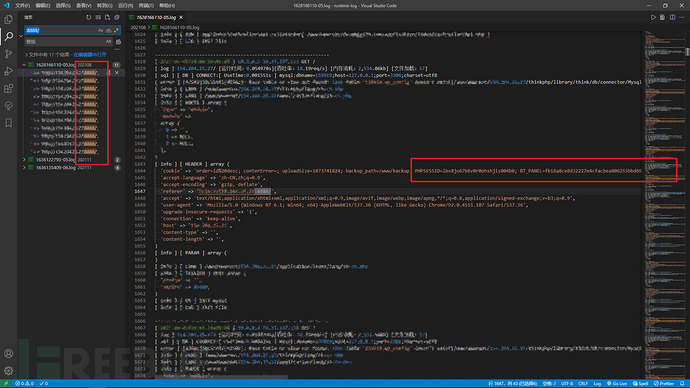Run file with play icon in editor toolbar
Image resolution: width=690 pixels, height=388 pixels.
[653, 17]
